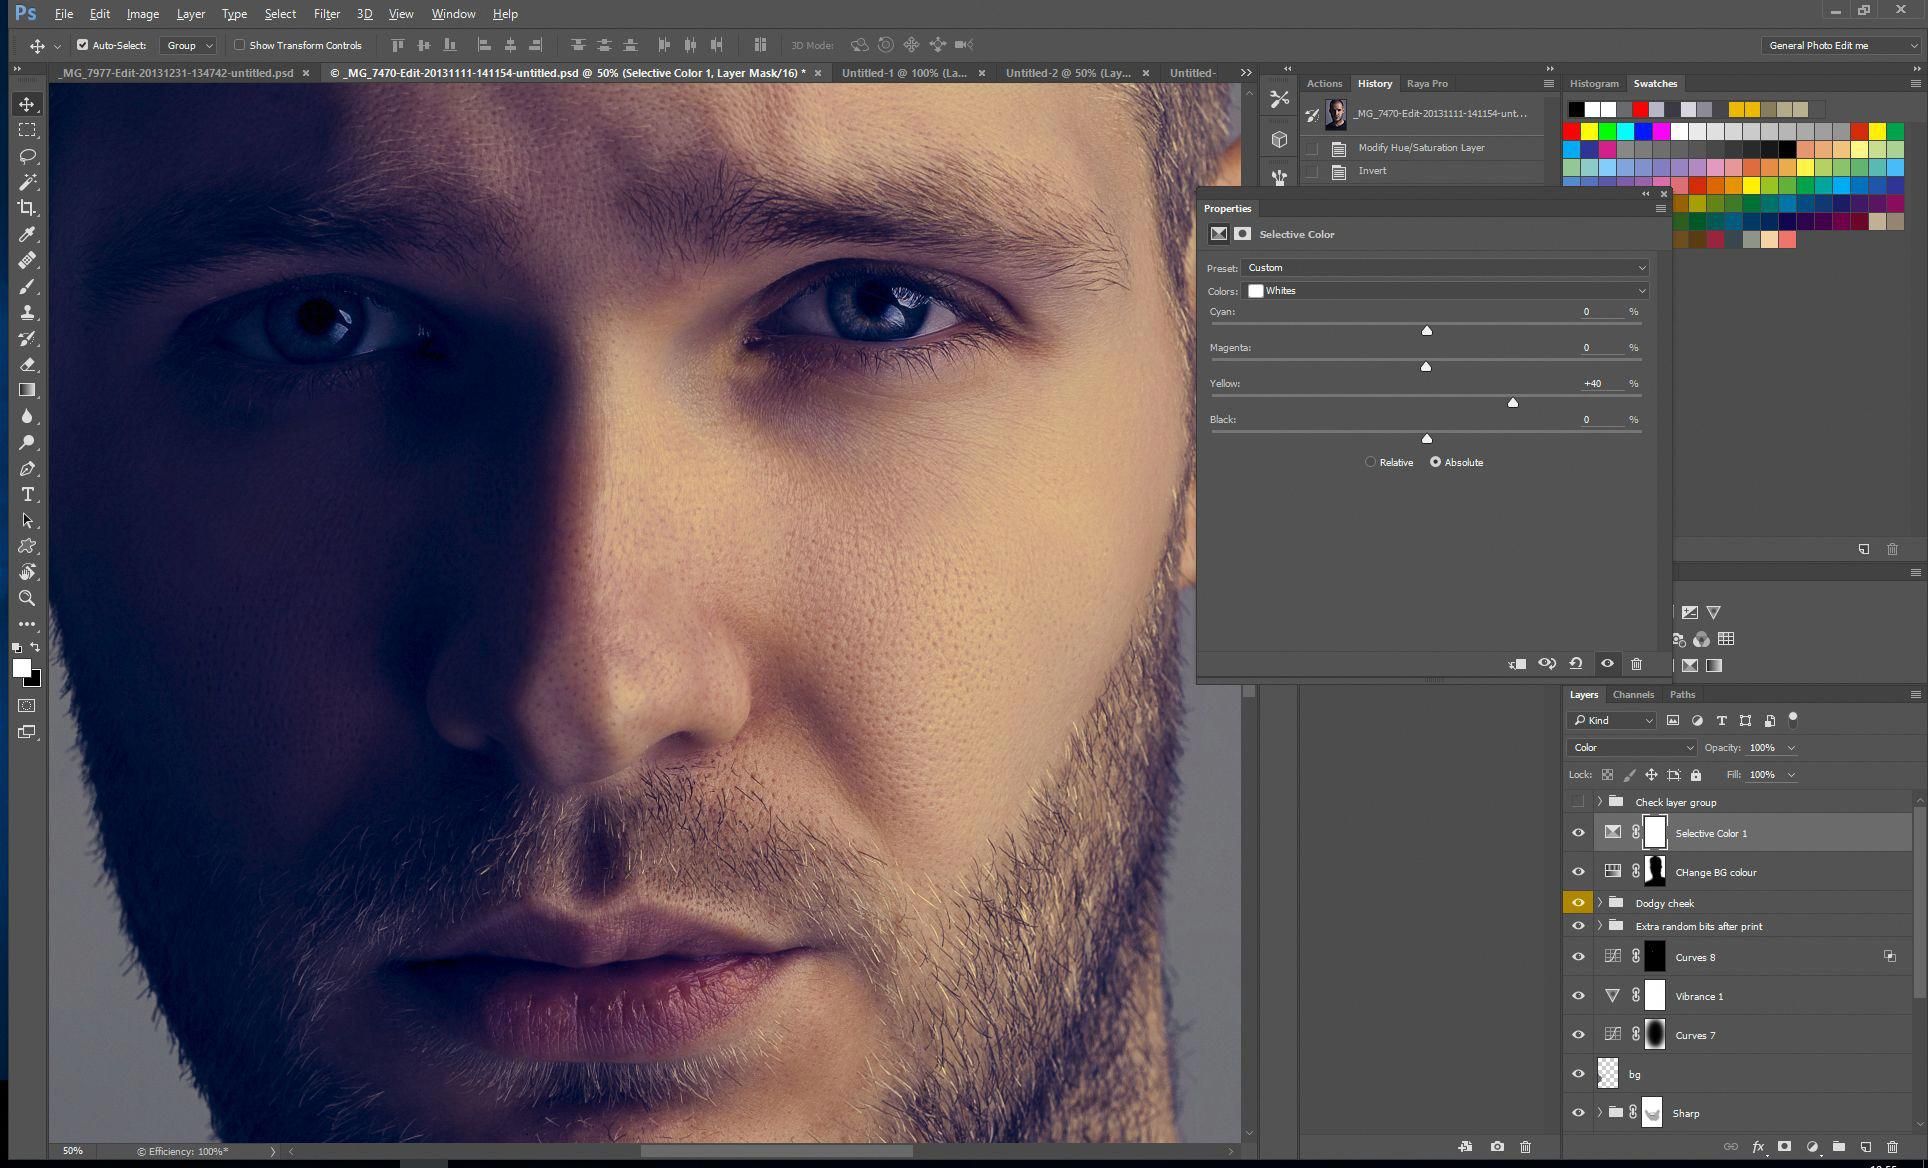Viewport: 1928px width, 1168px height.
Task: Select the Crop tool
Action: pos(27,208)
